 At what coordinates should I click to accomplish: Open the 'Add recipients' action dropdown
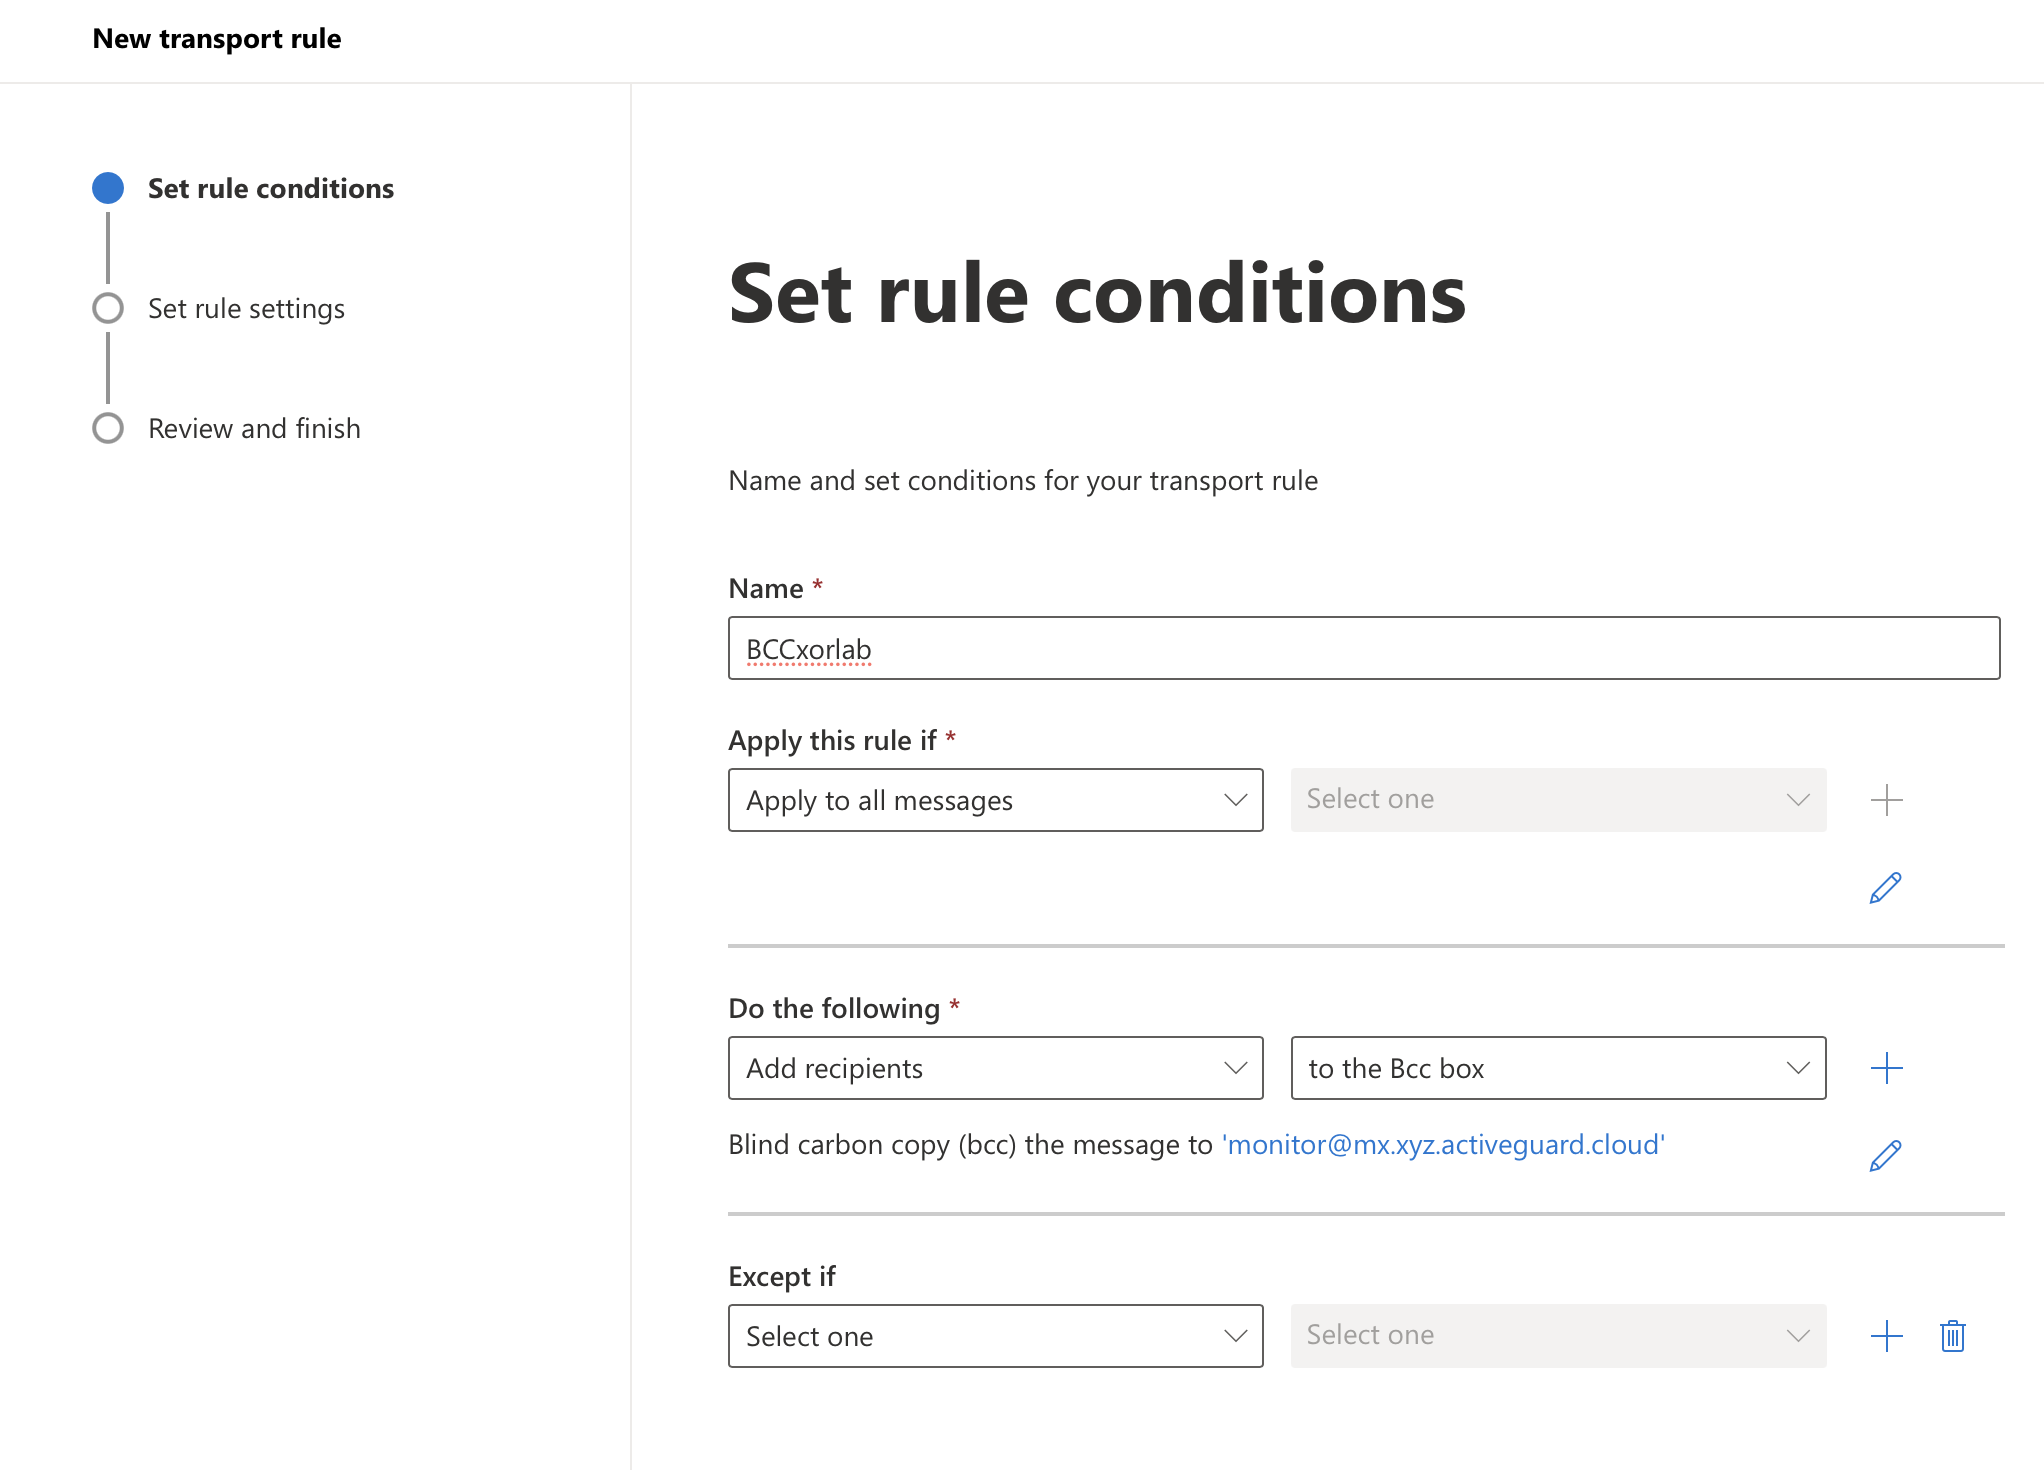(x=995, y=1068)
